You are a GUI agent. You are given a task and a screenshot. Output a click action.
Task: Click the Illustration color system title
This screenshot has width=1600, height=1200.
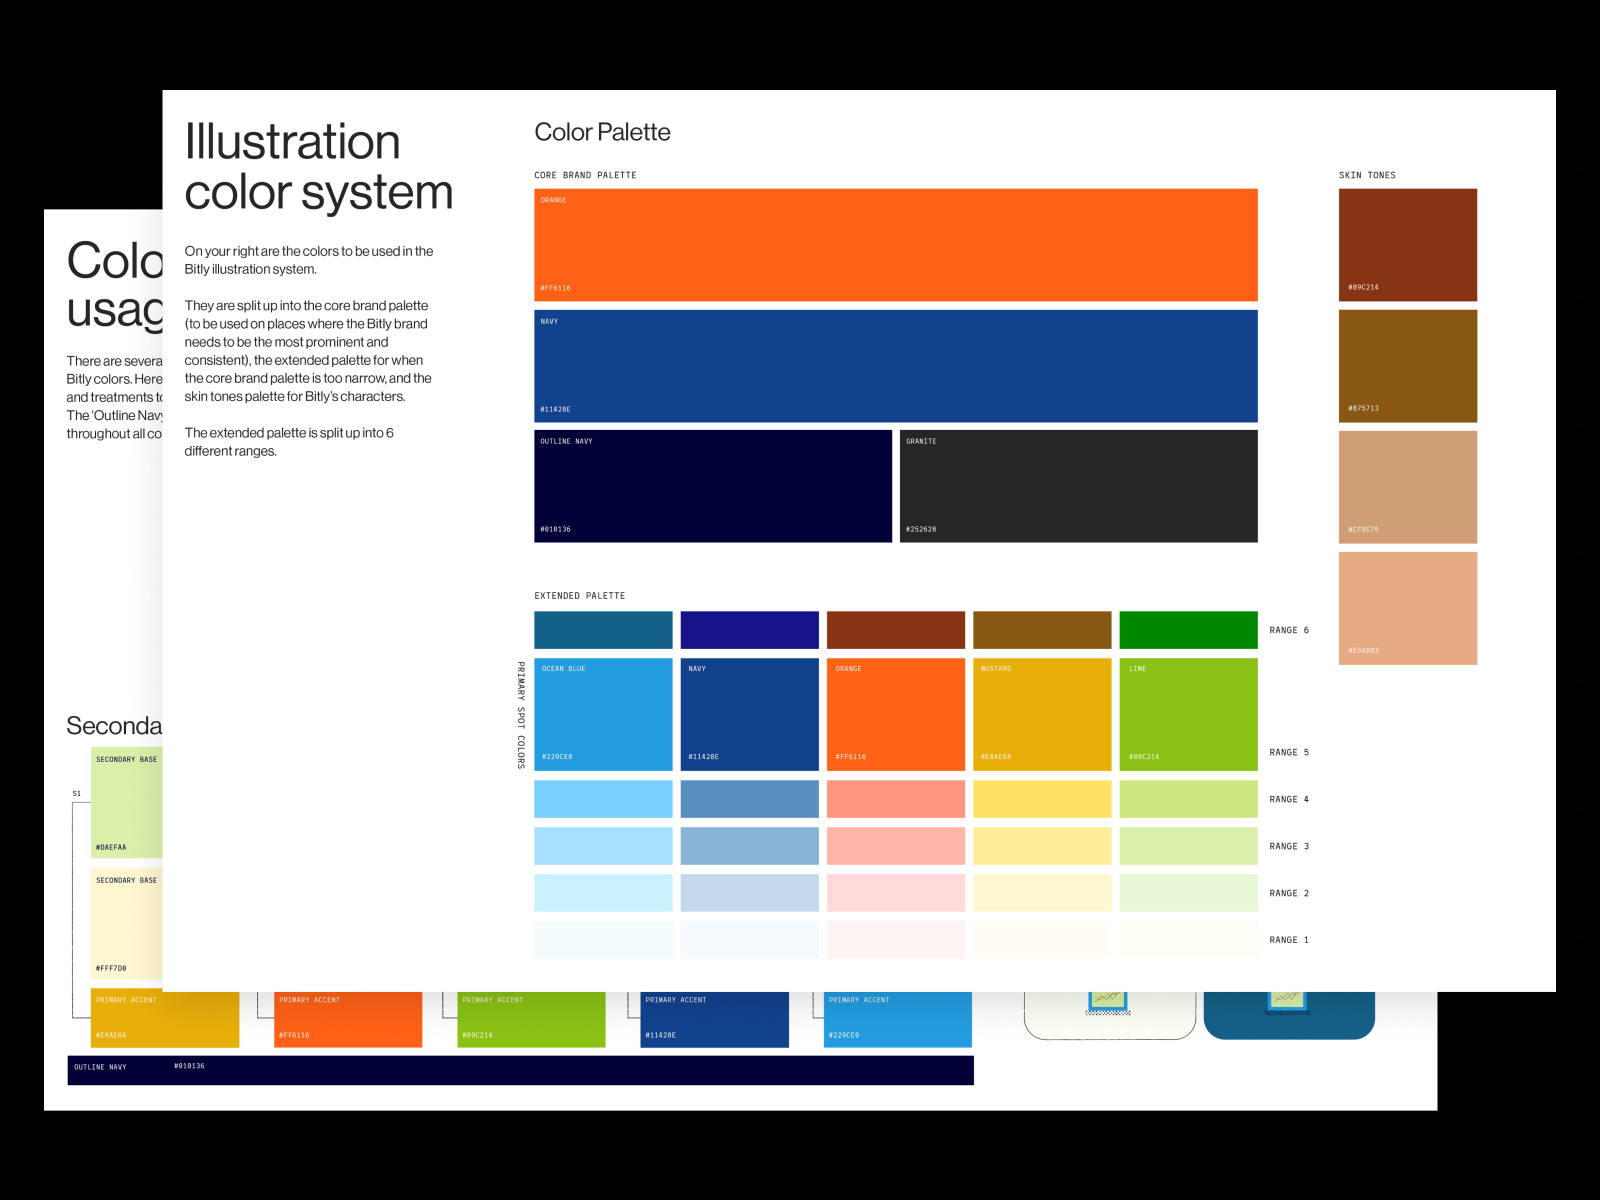[318, 167]
